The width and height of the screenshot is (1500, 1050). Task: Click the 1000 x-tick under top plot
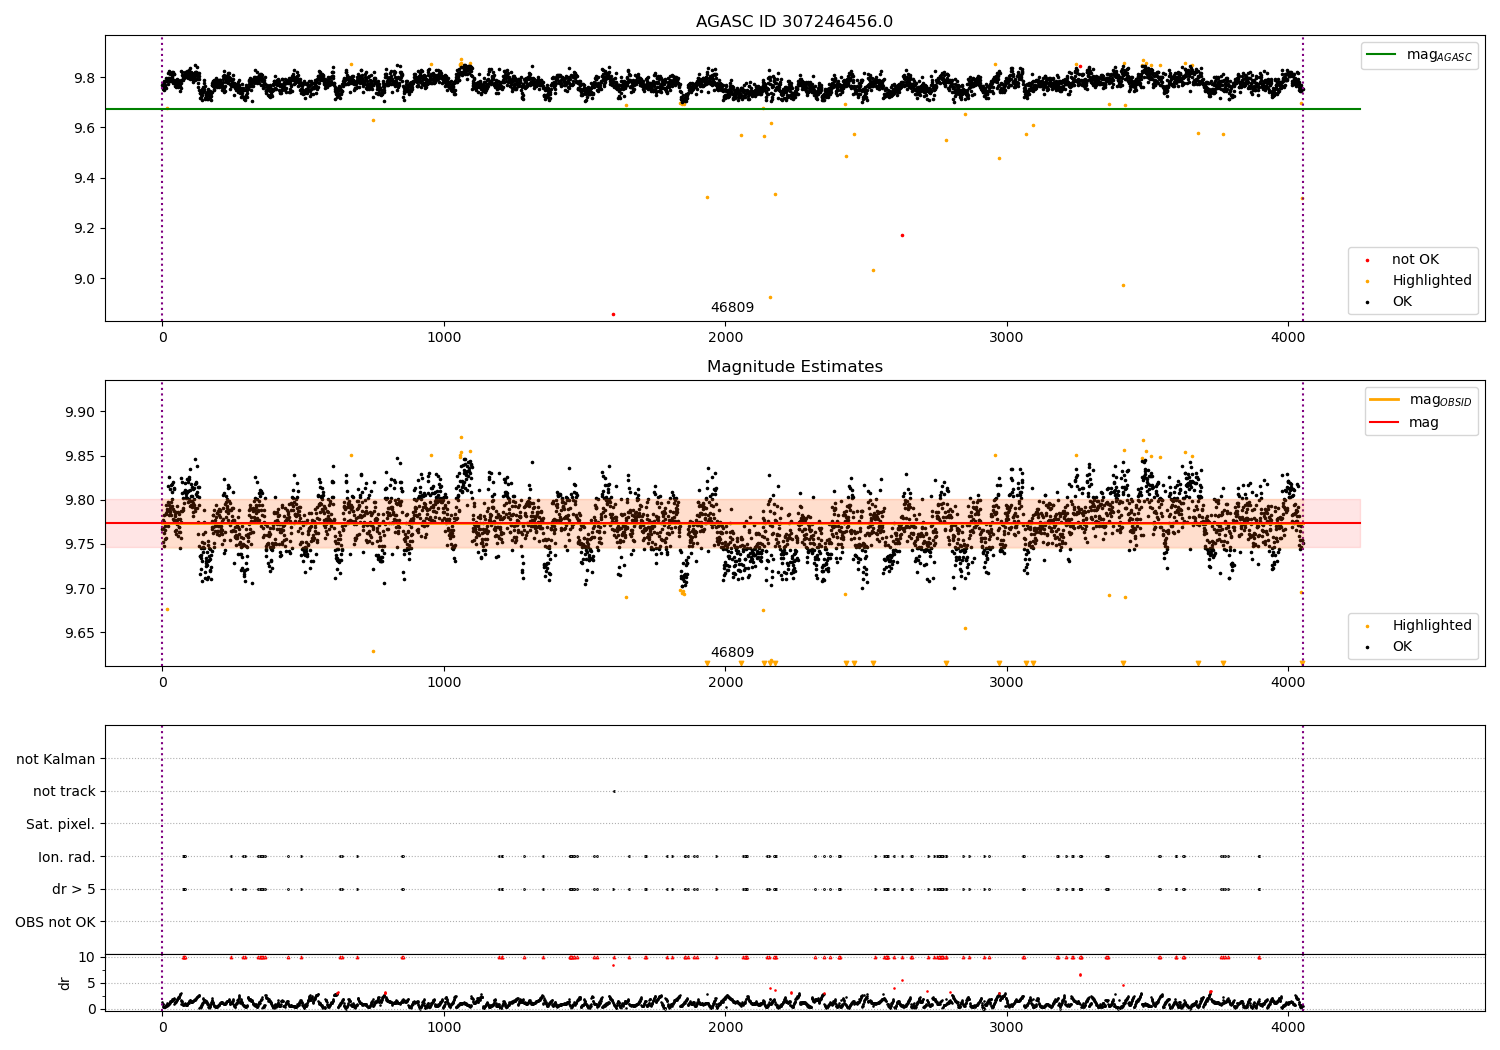(444, 338)
